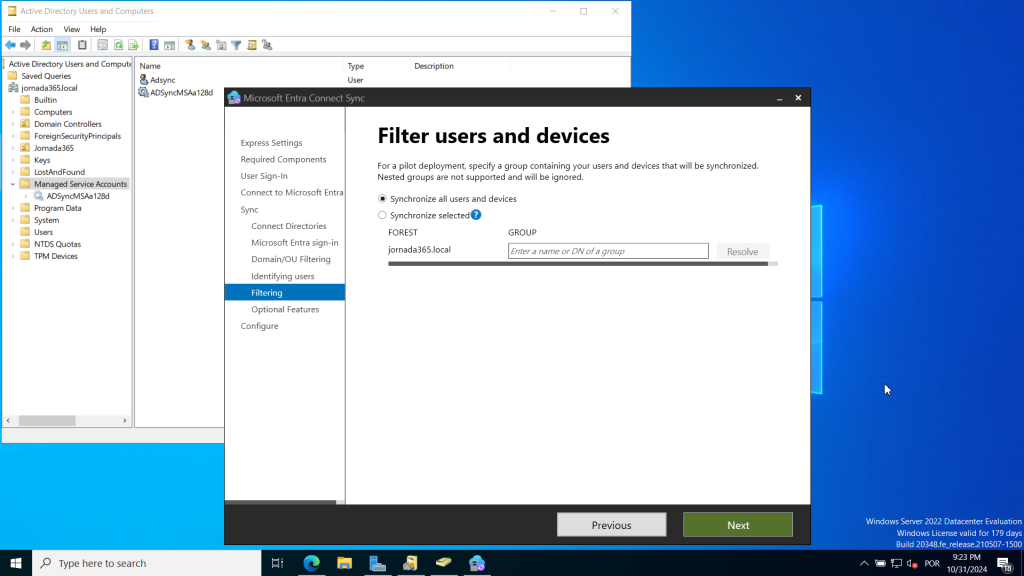This screenshot has width=1024, height=576.
Task: Click the Back arrow in ADUC toolbar
Action: point(10,45)
